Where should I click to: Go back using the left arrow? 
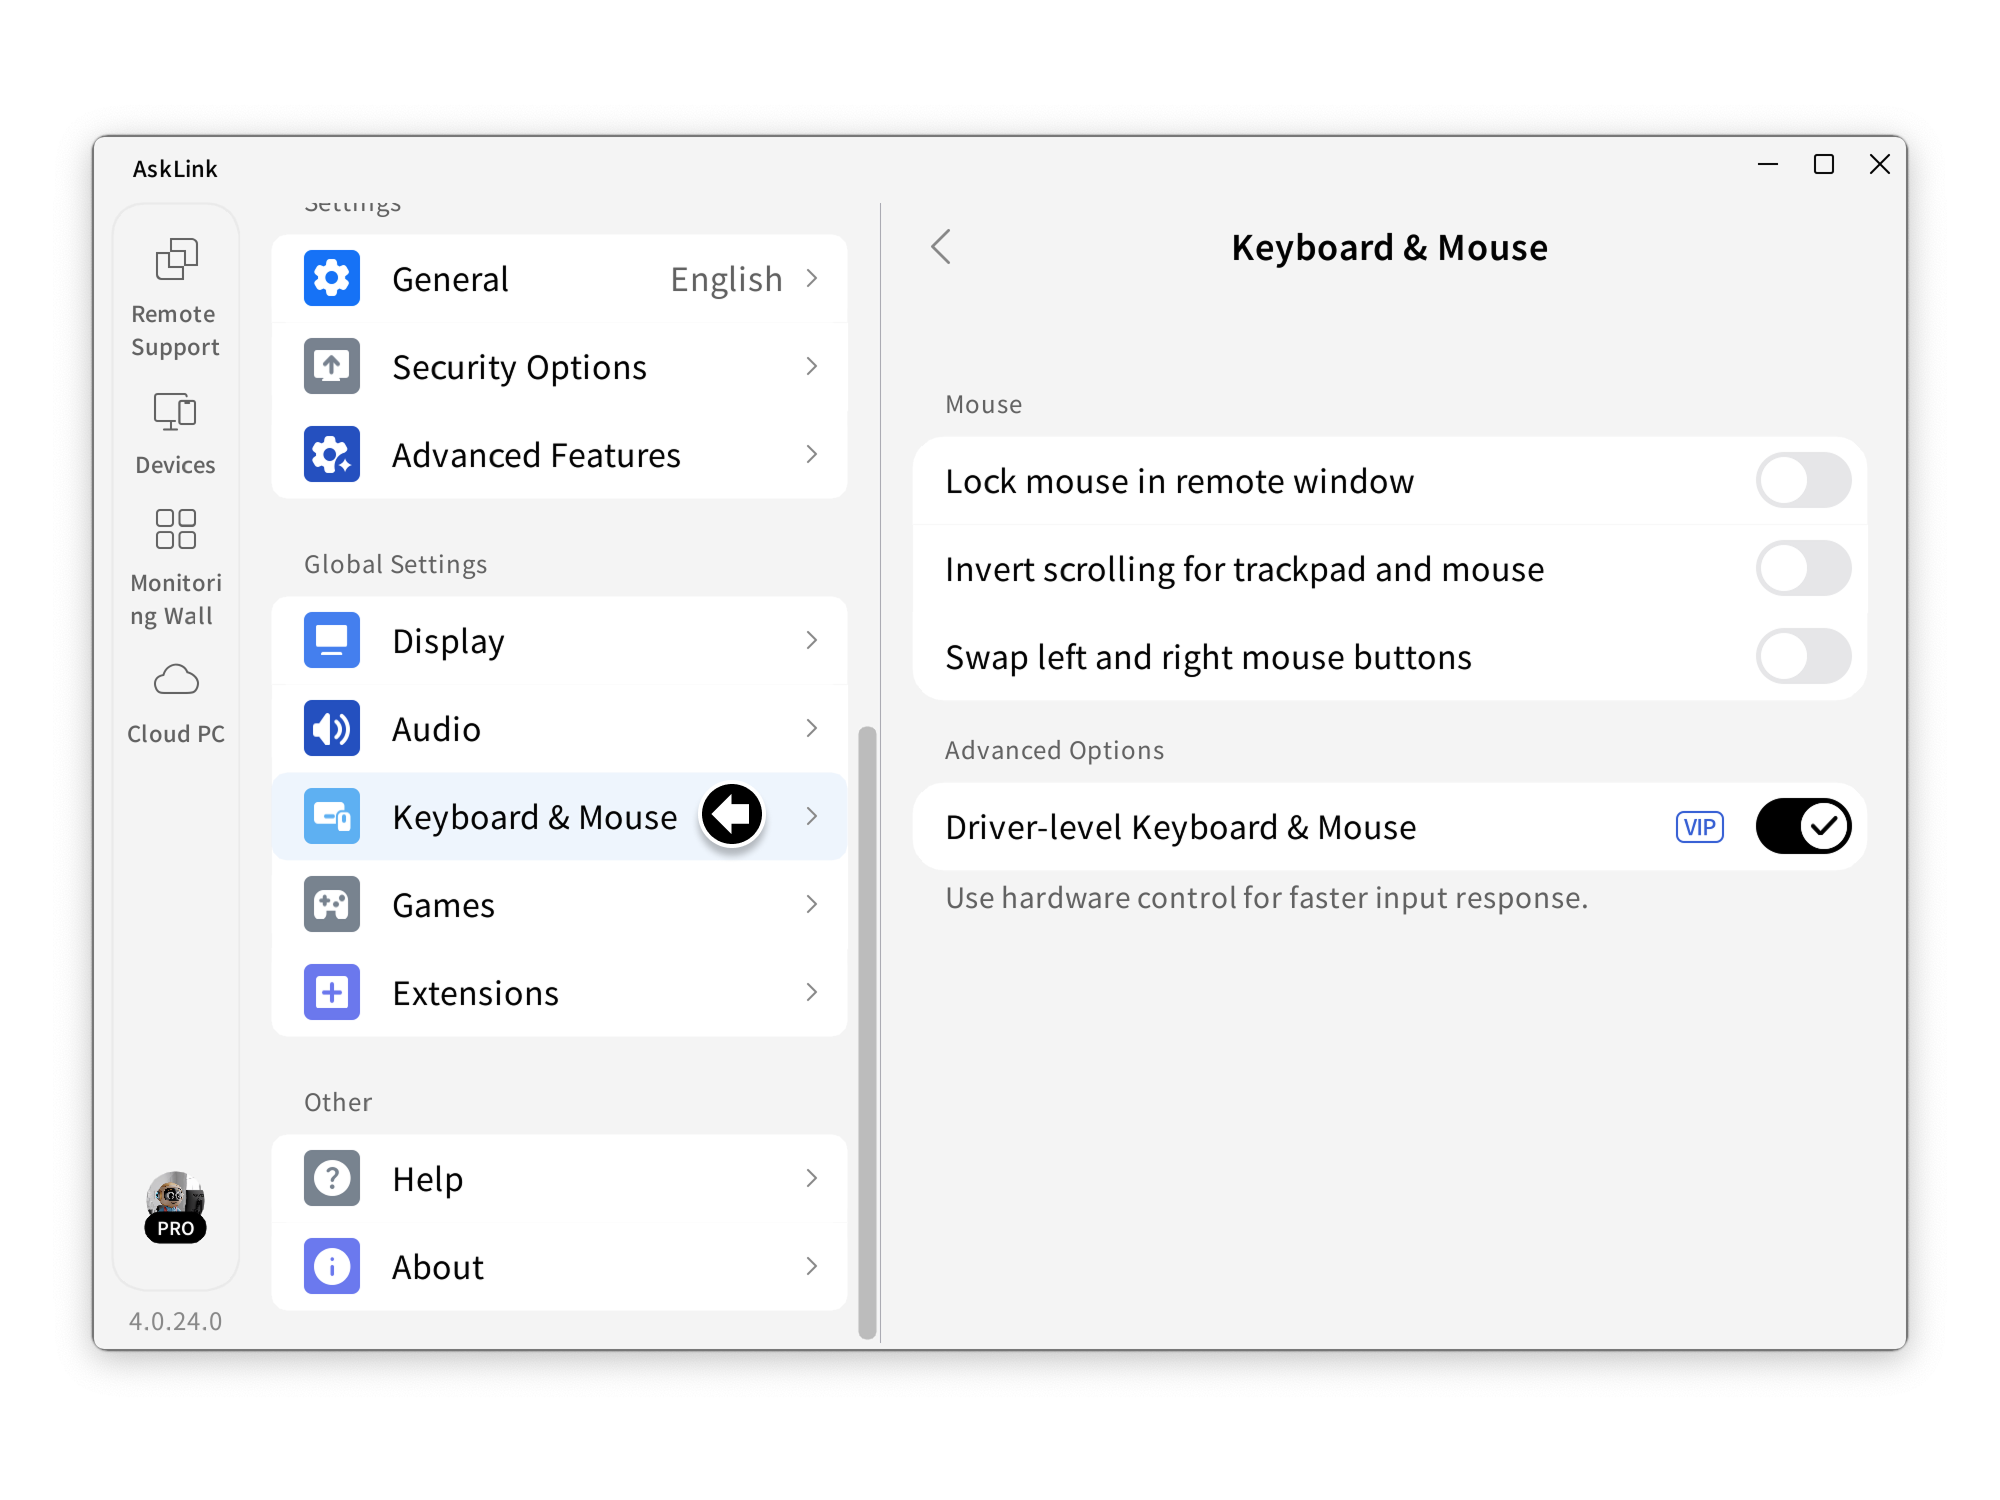click(941, 247)
